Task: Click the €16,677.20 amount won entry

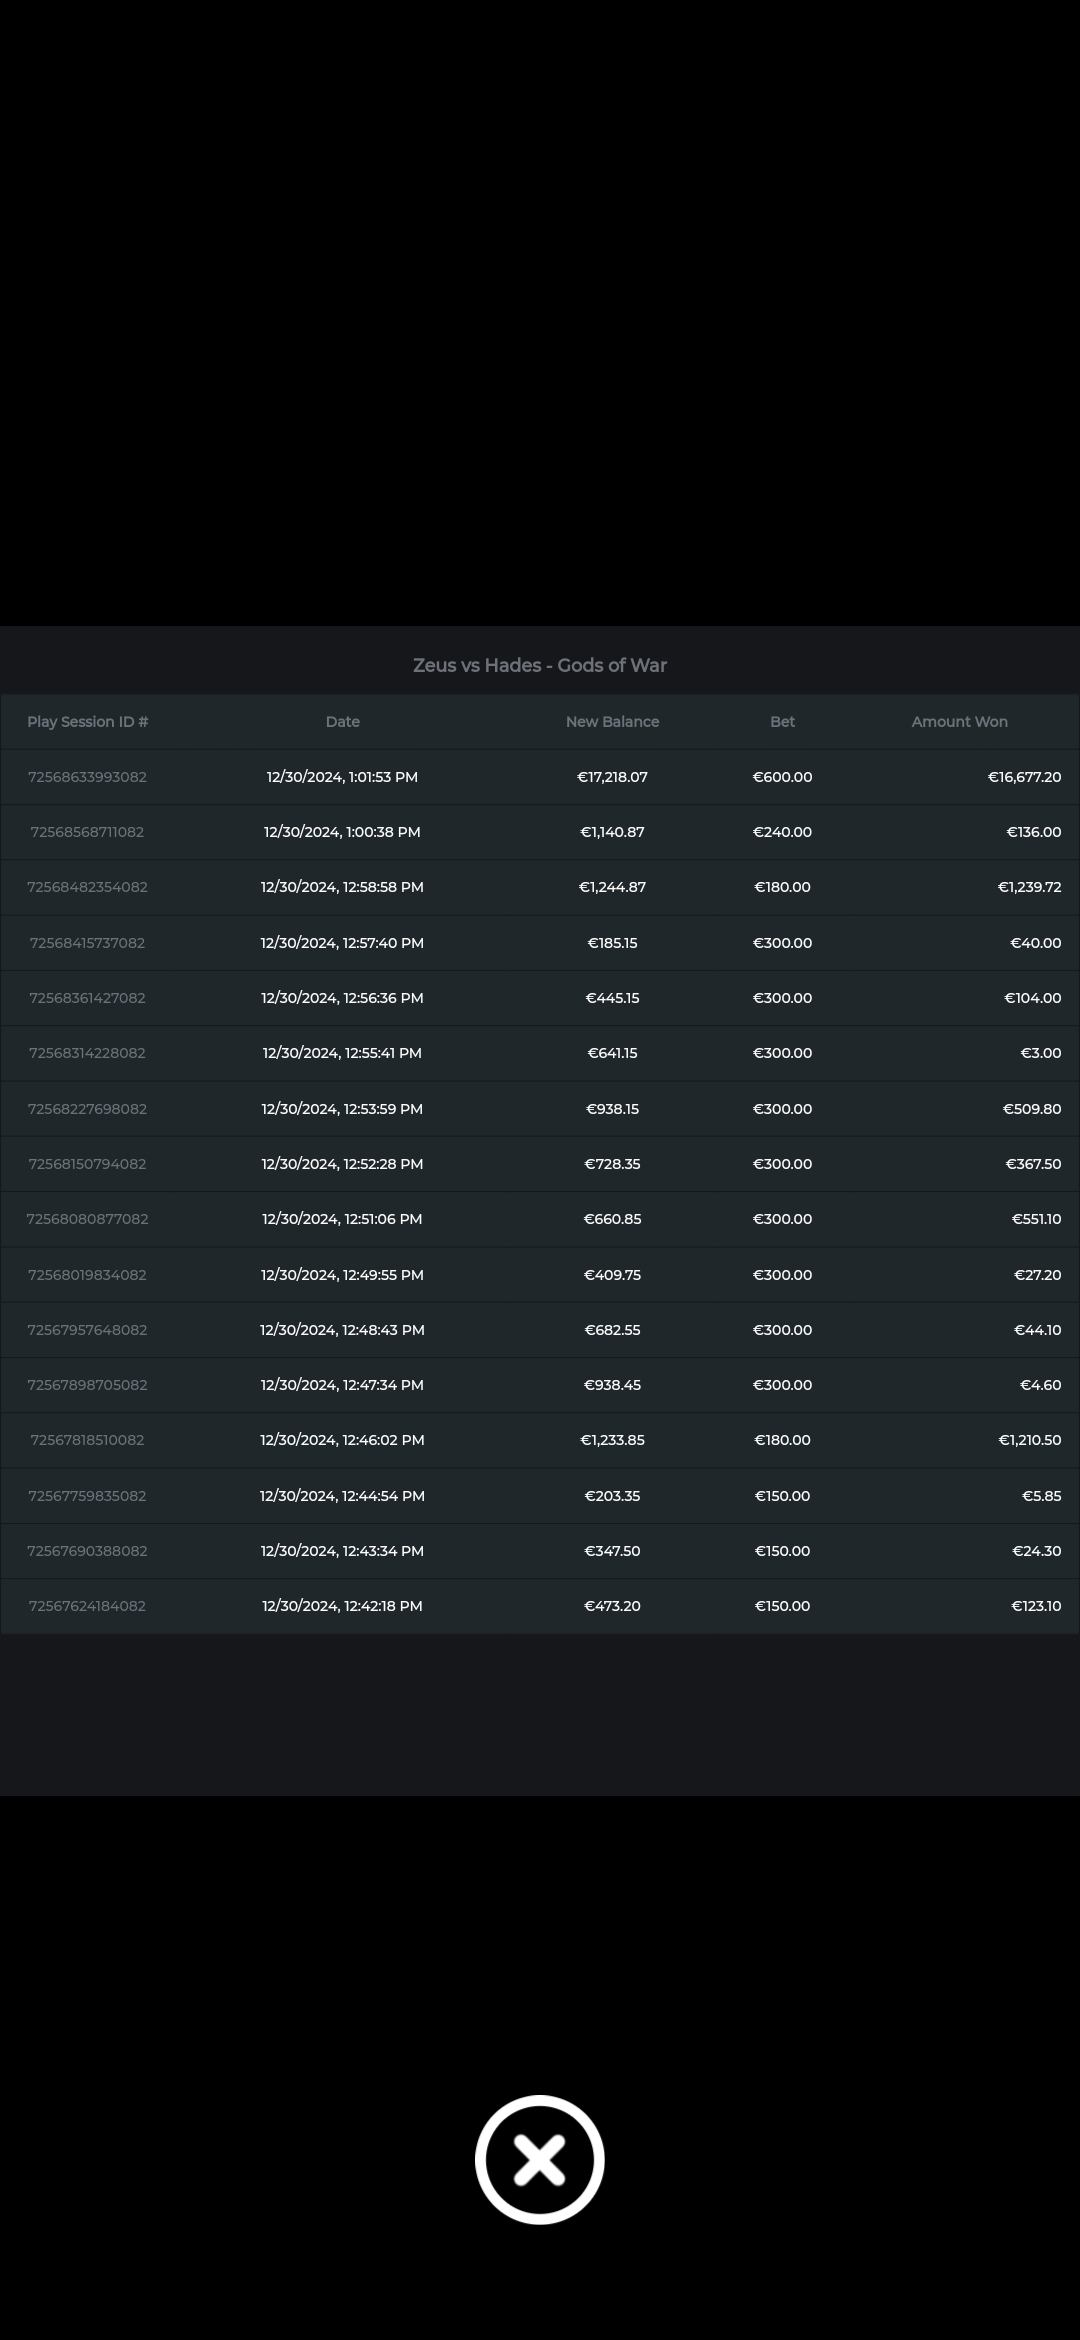Action: (x=1024, y=777)
